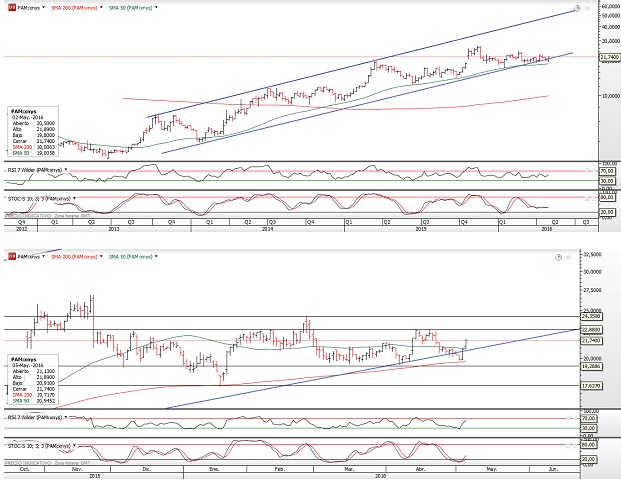Click the 80,00 stochastic level label in the upper chart
The image size is (621, 496).
point(608,197)
